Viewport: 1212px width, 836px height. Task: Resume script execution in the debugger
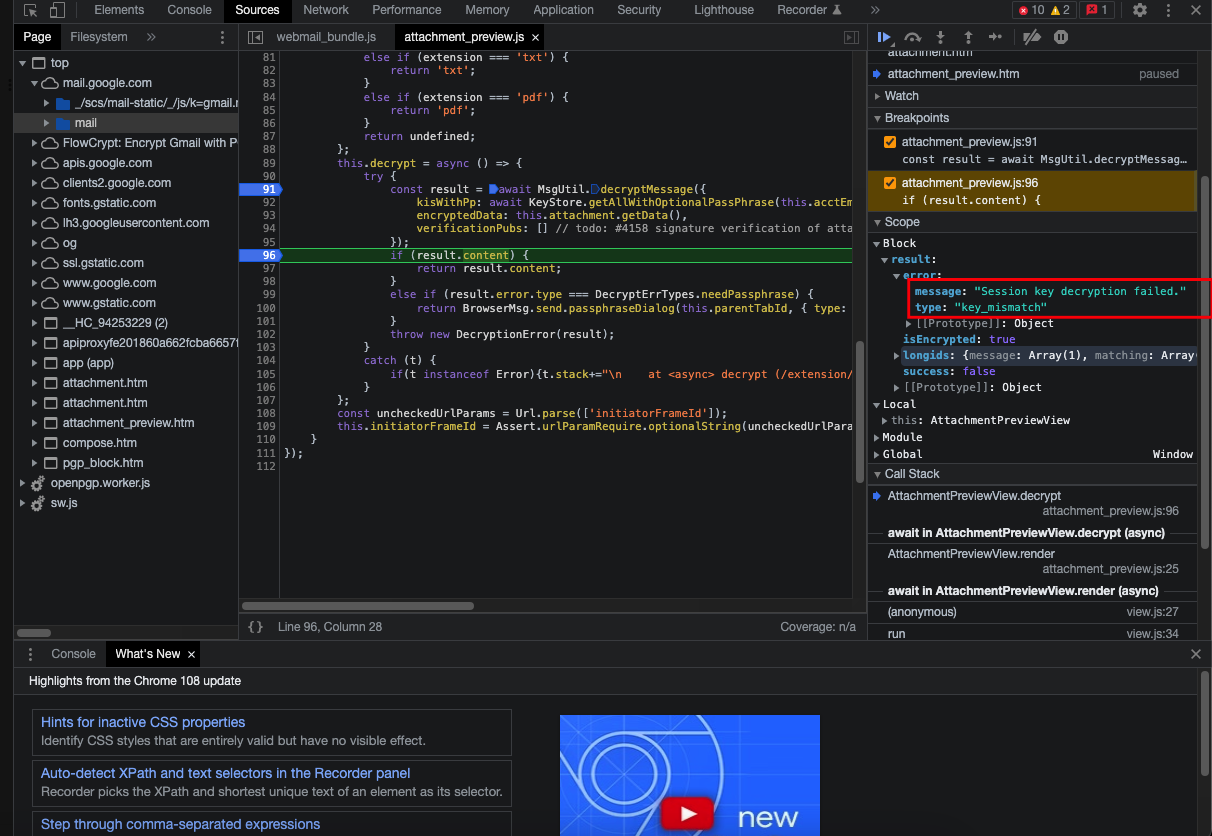coord(883,37)
